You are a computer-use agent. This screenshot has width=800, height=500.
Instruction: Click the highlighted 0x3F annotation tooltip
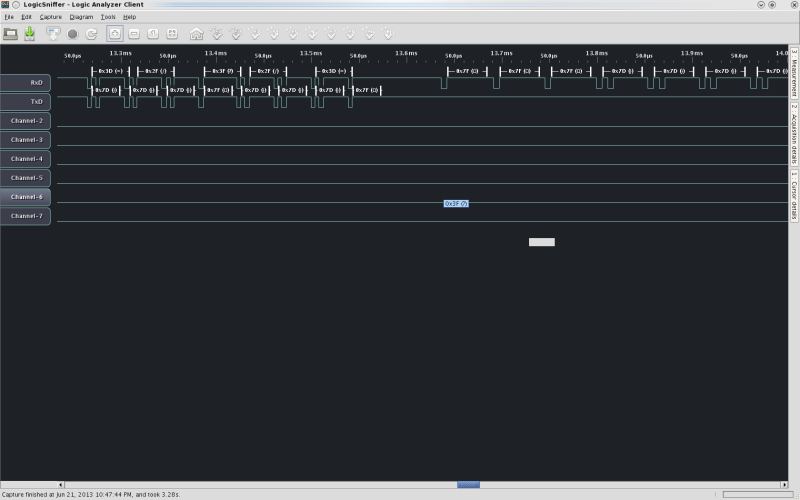click(456, 204)
